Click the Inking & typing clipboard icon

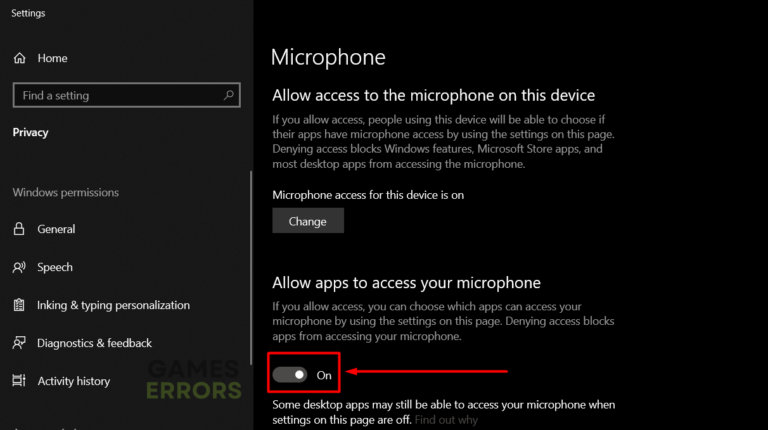19,305
